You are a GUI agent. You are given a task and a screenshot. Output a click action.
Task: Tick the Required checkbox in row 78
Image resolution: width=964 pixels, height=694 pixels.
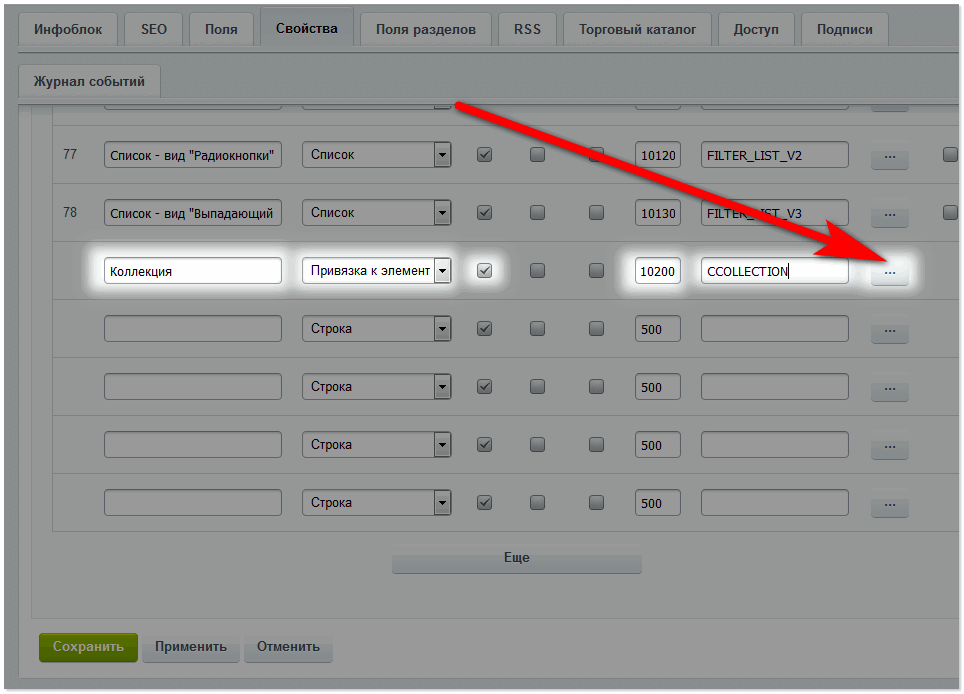(x=596, y=213)
